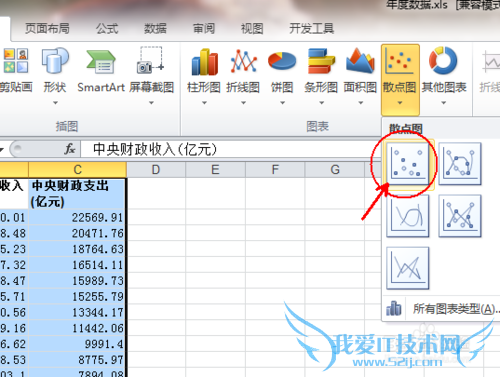This screenshot has width=500, height=377.
Task: Expand the 柱形图 dropdown arrow
Action: point(204,103)
